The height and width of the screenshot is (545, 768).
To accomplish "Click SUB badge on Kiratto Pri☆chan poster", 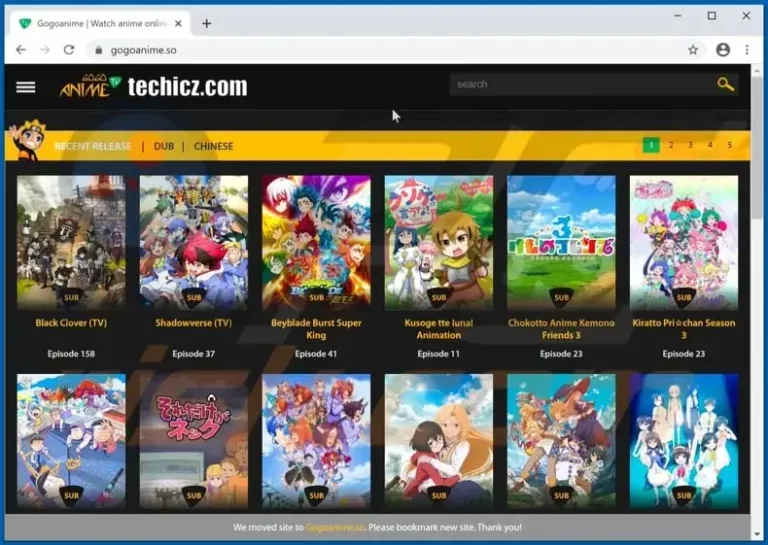I will (684, 298).
